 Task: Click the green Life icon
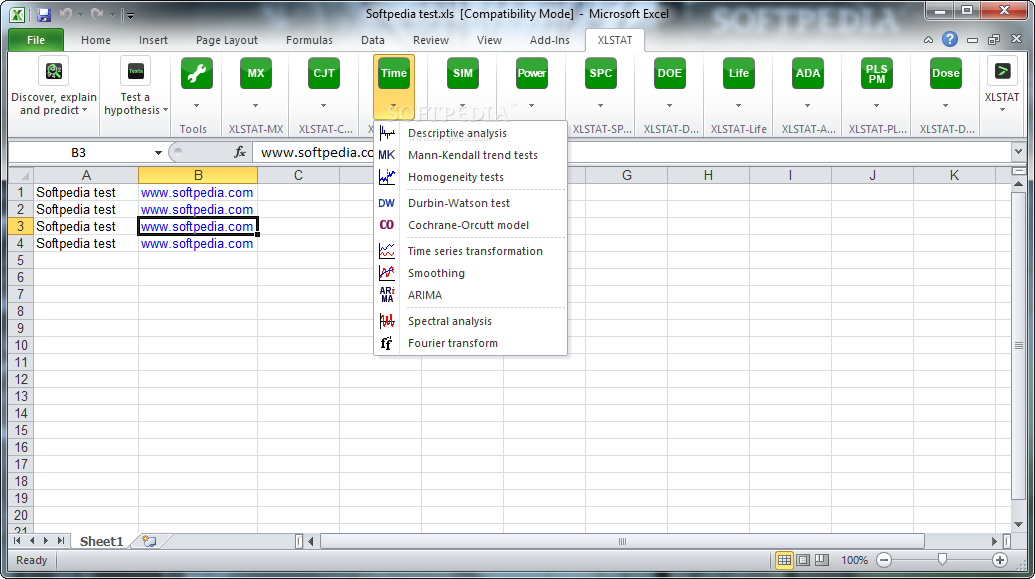[739, 73]
